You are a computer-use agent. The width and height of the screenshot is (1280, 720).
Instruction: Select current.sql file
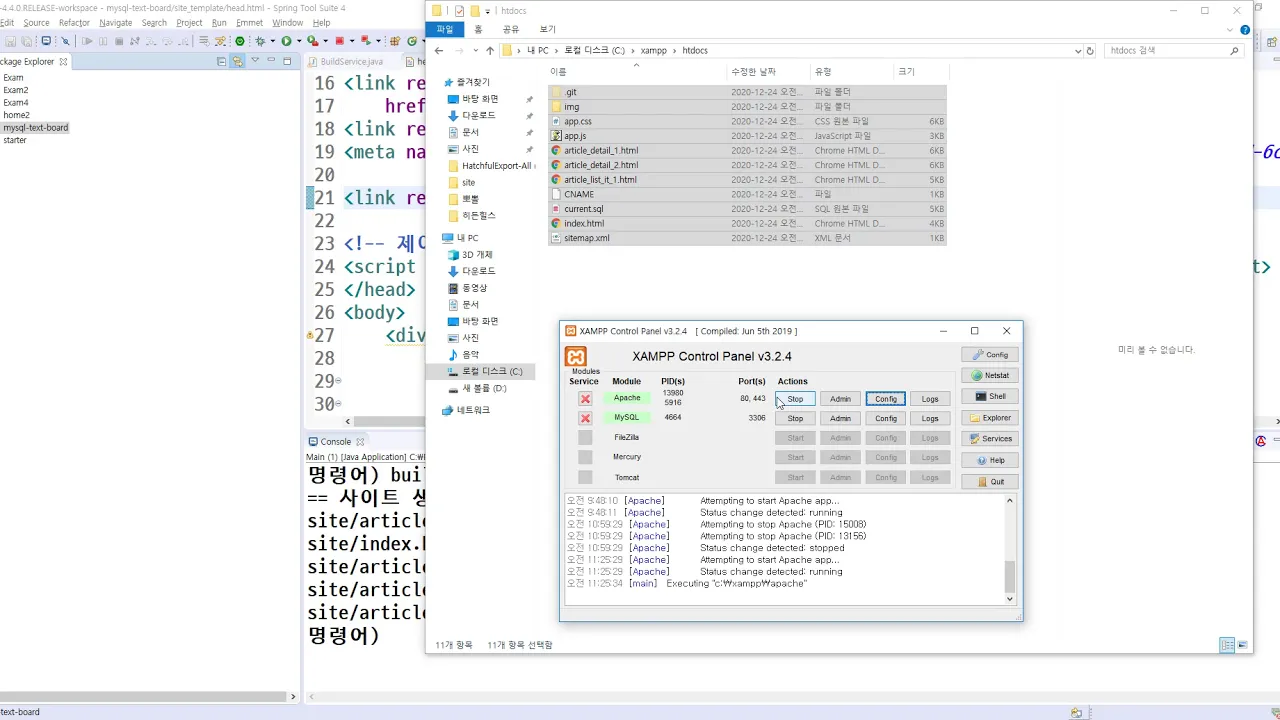[x=746, y=209]
